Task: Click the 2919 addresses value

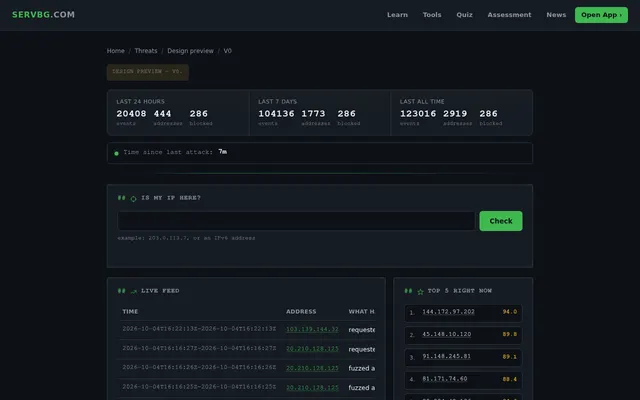Action: pyautogui.click(x=455, y=114)
